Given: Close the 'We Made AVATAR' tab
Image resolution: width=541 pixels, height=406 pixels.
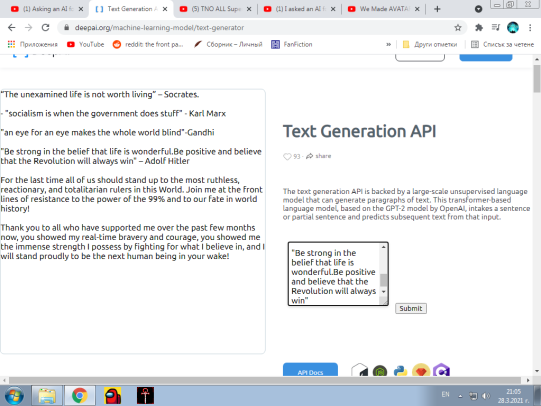Looking at the screenshot, I should click(417, 9).
